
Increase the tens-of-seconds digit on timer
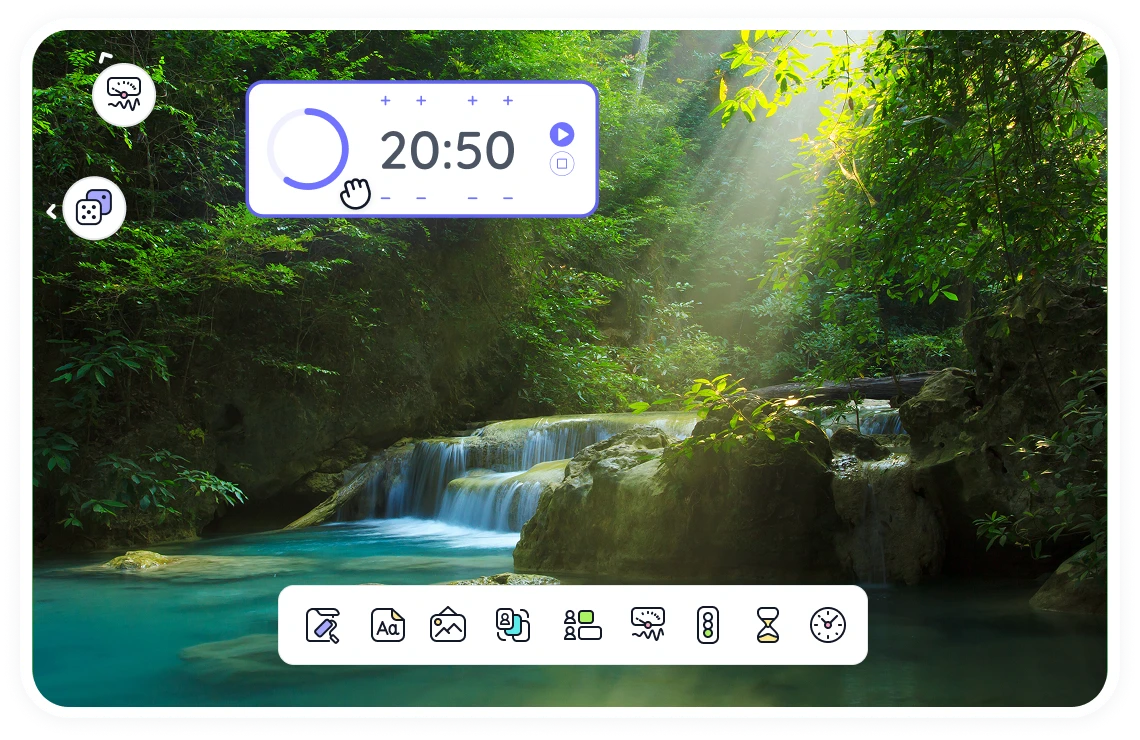(473, 100)
